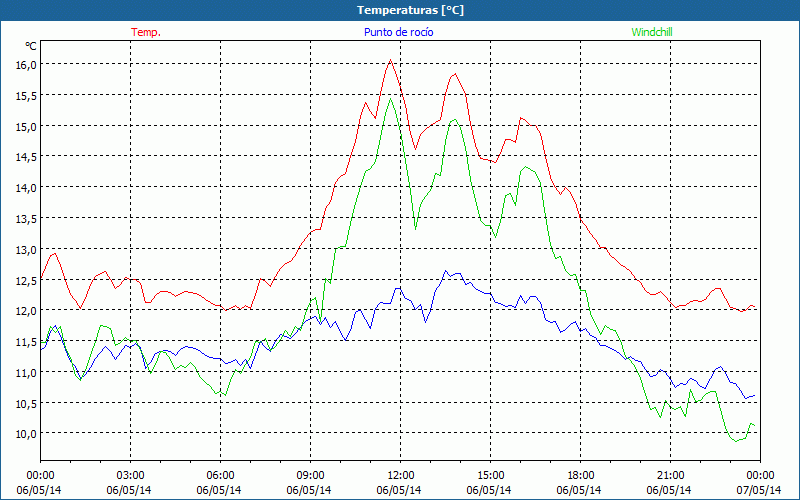Click the '10,5' y-axis label
Viewport: 800px width, 500px height.
point(26,403)
